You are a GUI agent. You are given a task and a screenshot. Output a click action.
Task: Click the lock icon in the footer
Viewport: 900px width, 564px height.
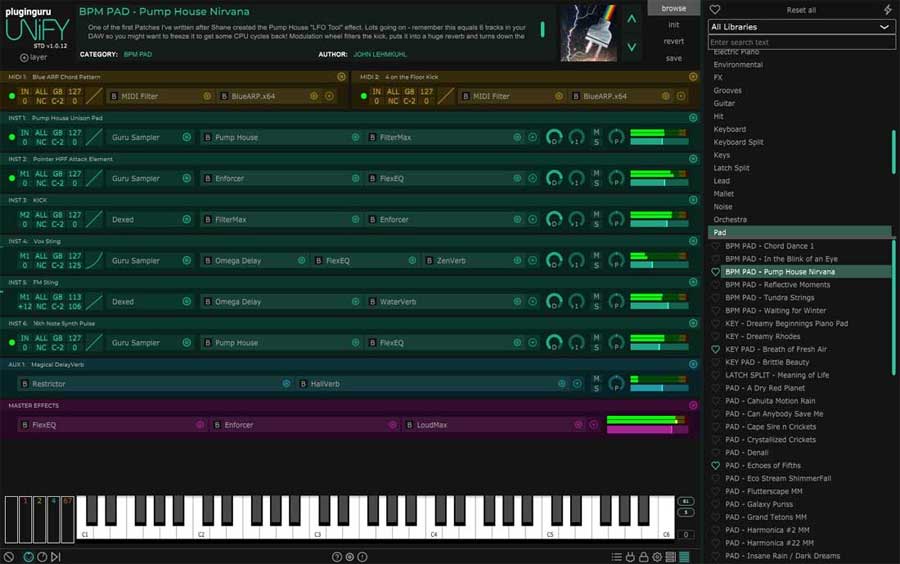[x=643, y=557]
